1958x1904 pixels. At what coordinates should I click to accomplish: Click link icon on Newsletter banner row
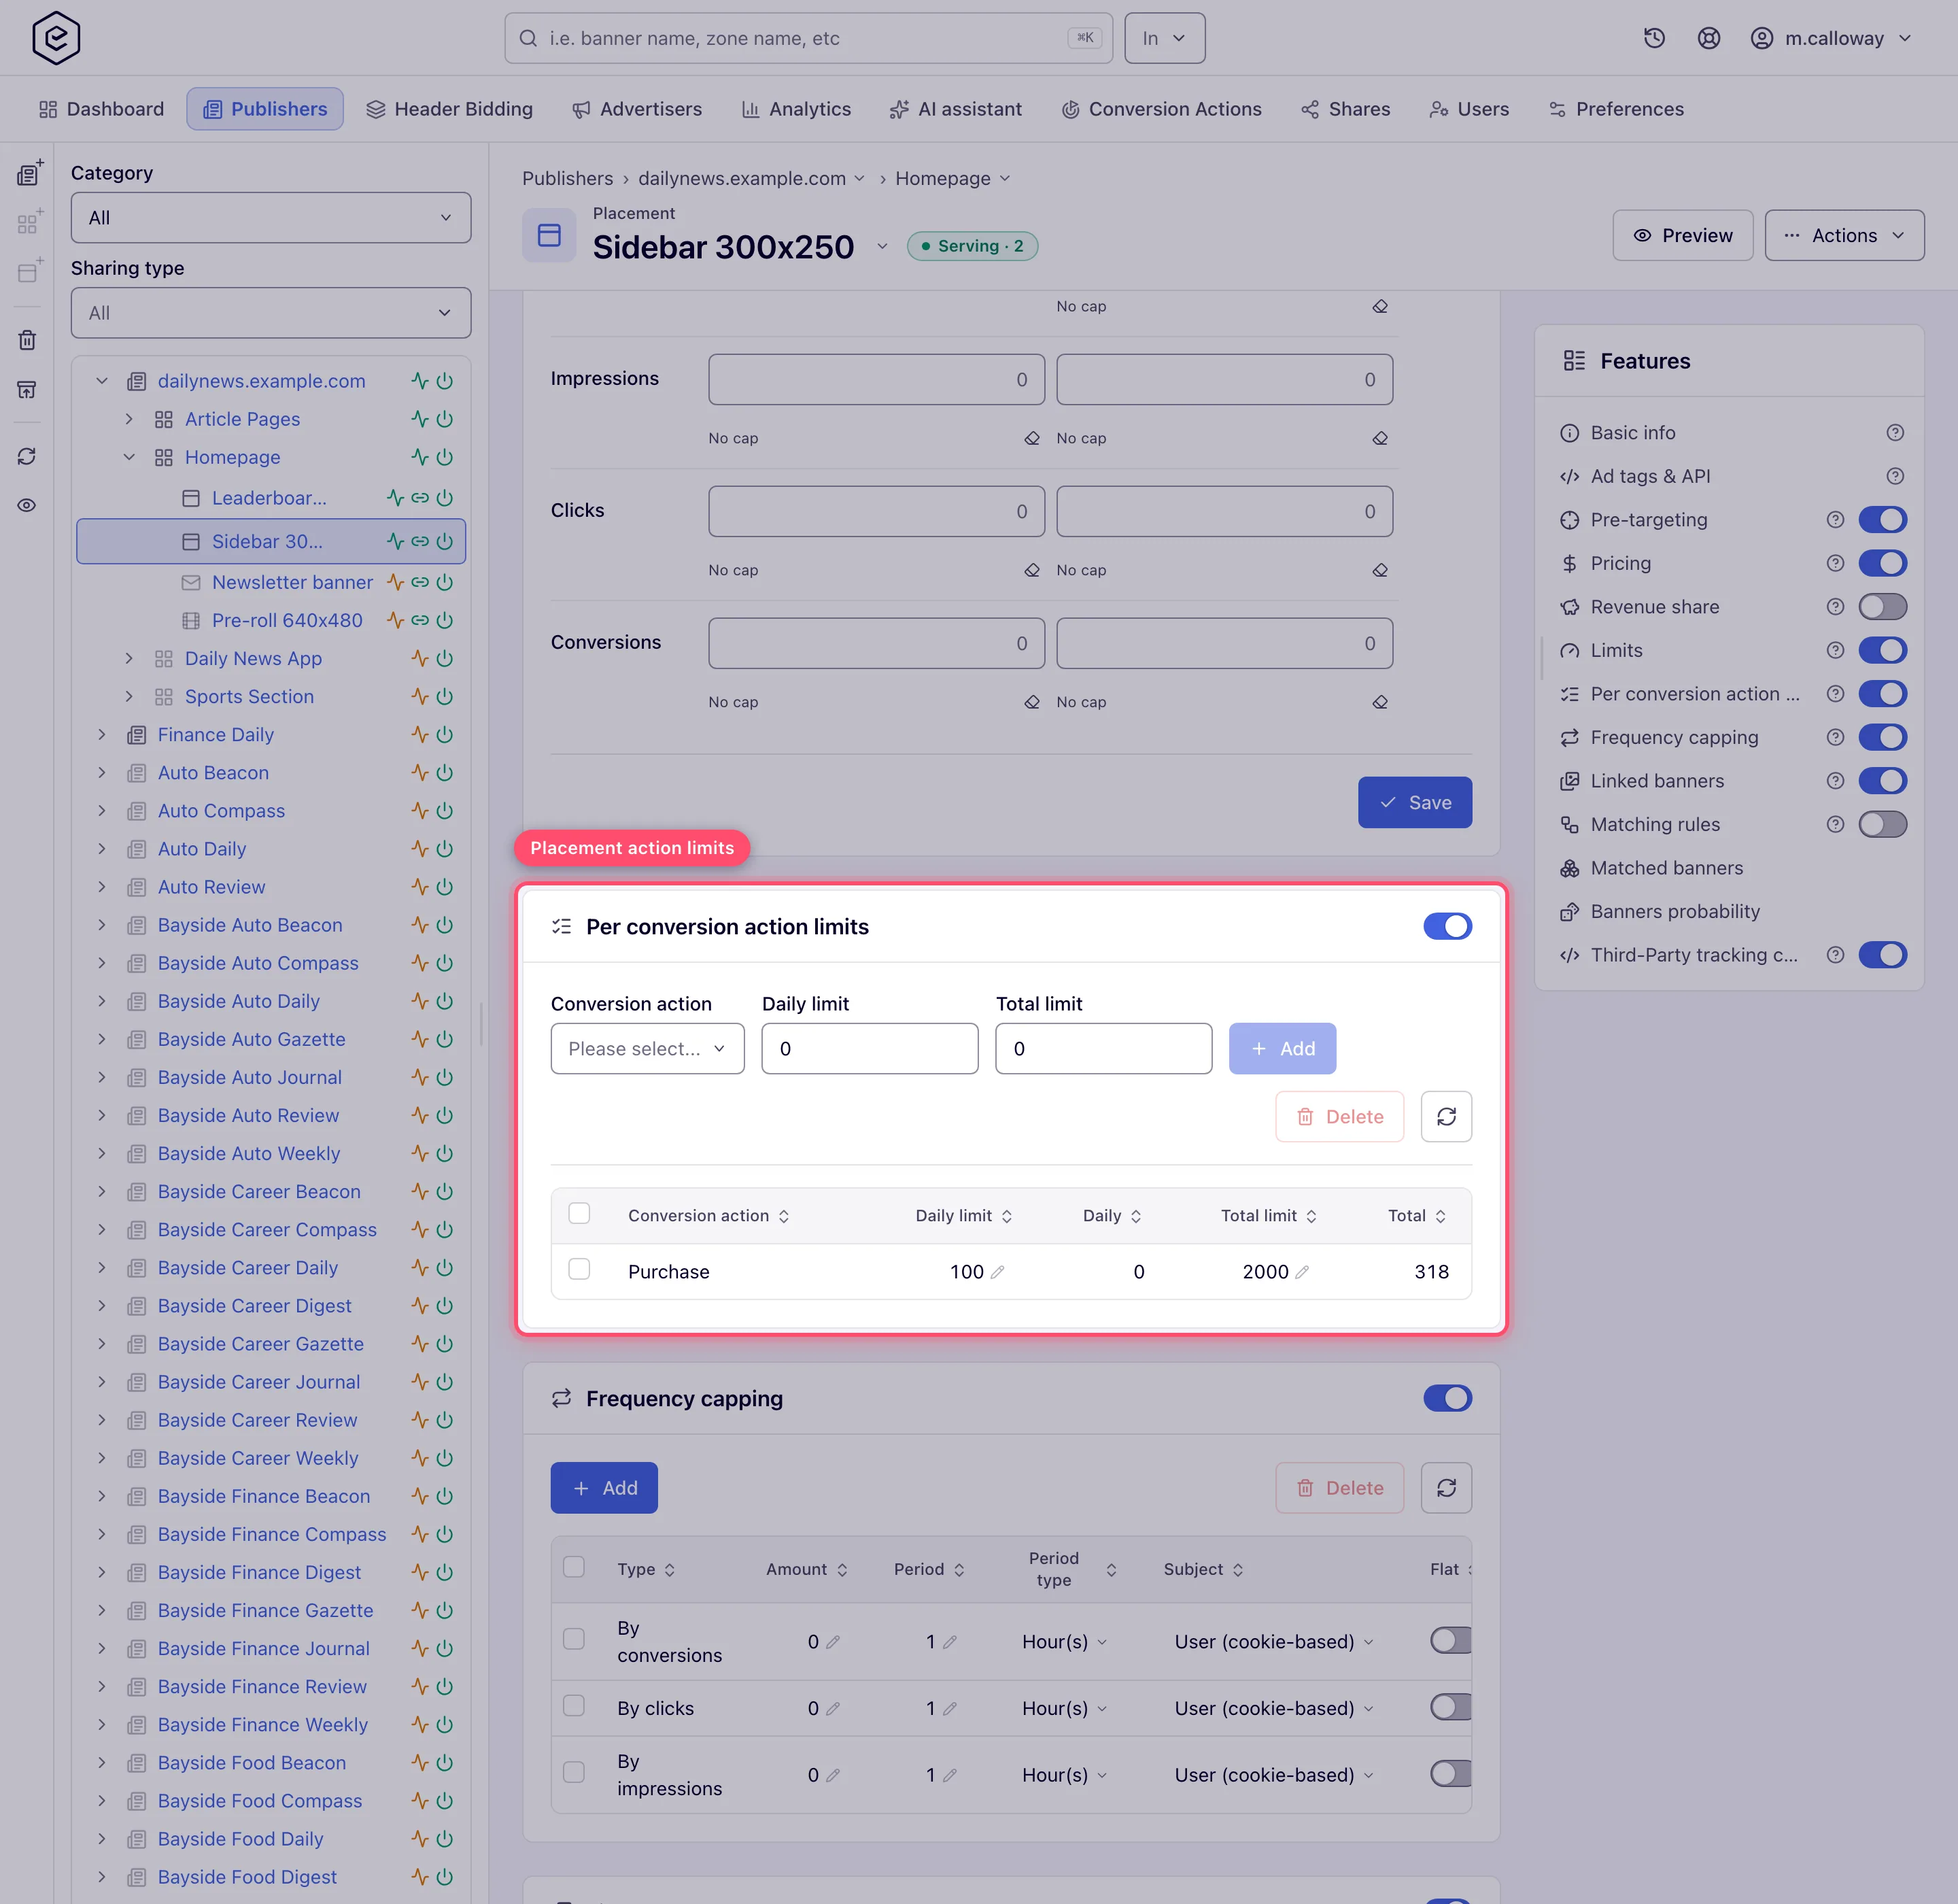pos(420,582)
